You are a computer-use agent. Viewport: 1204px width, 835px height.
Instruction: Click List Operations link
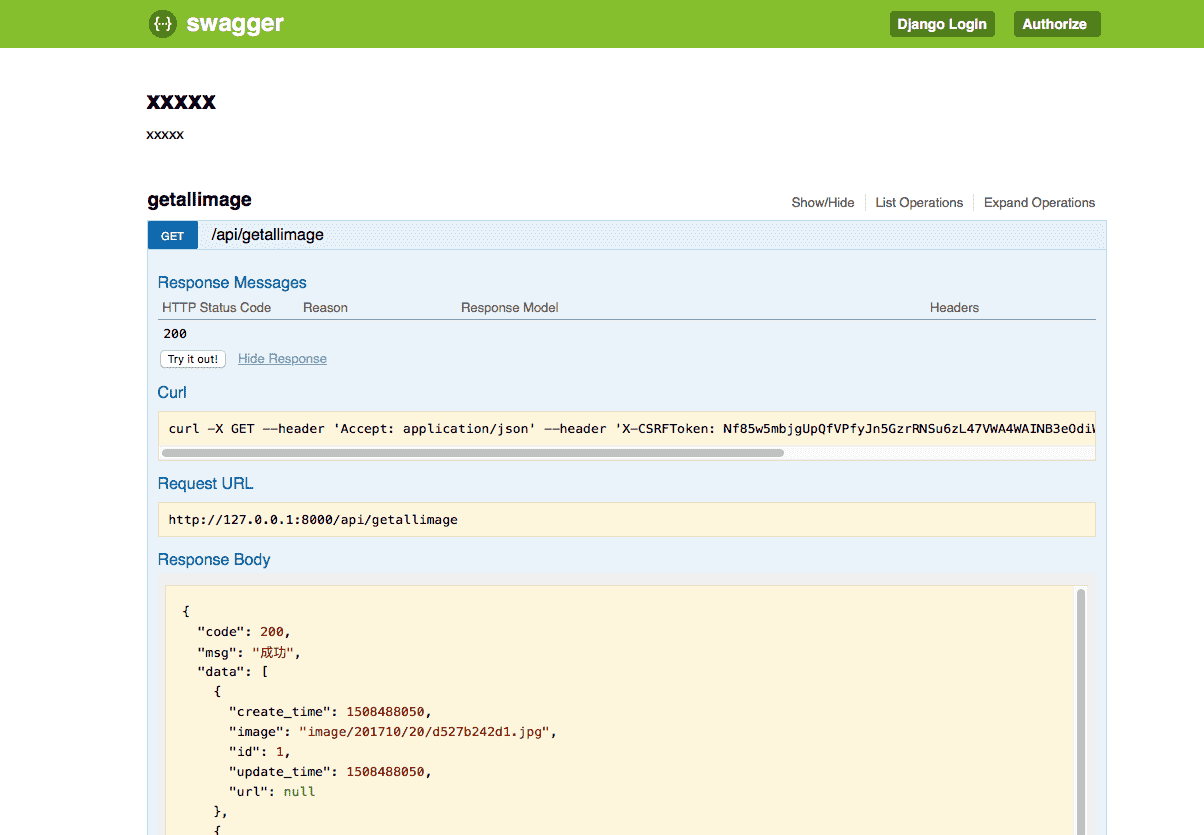(919, 202)
